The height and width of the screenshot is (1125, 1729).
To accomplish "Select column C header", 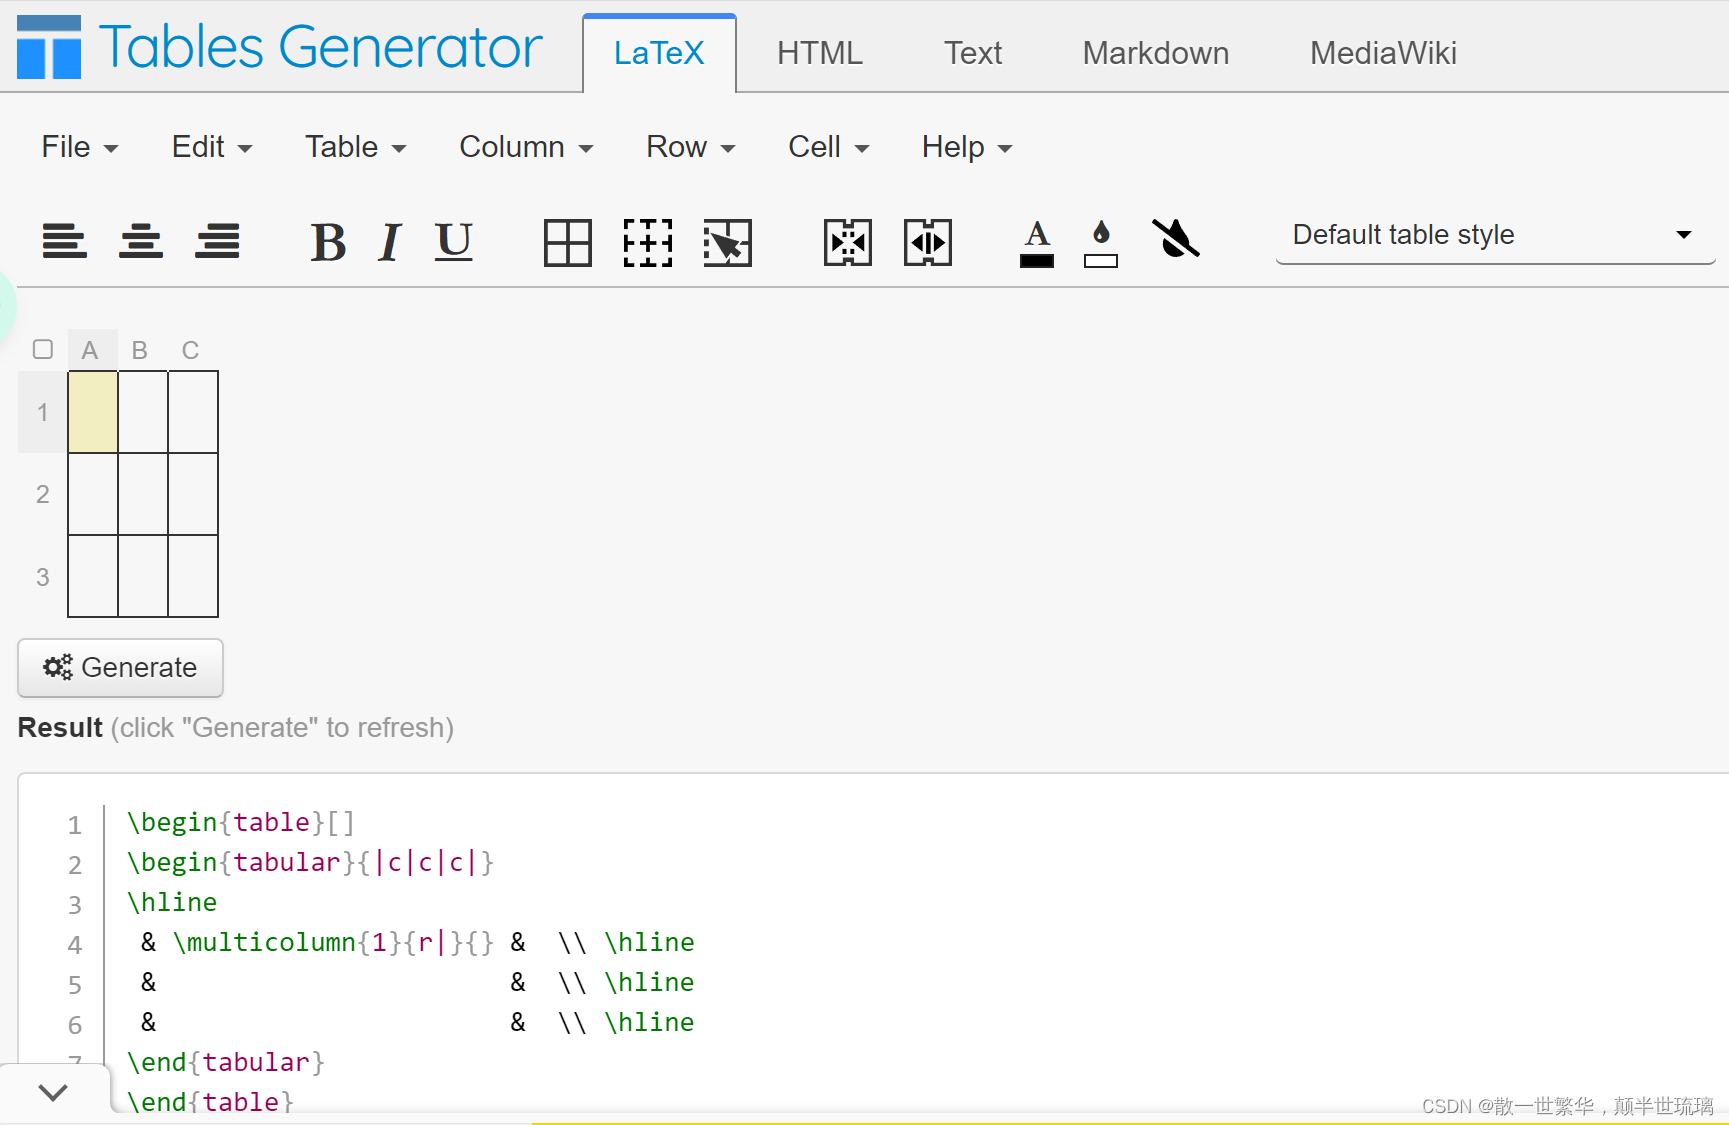I will click(x=191, y=350).
